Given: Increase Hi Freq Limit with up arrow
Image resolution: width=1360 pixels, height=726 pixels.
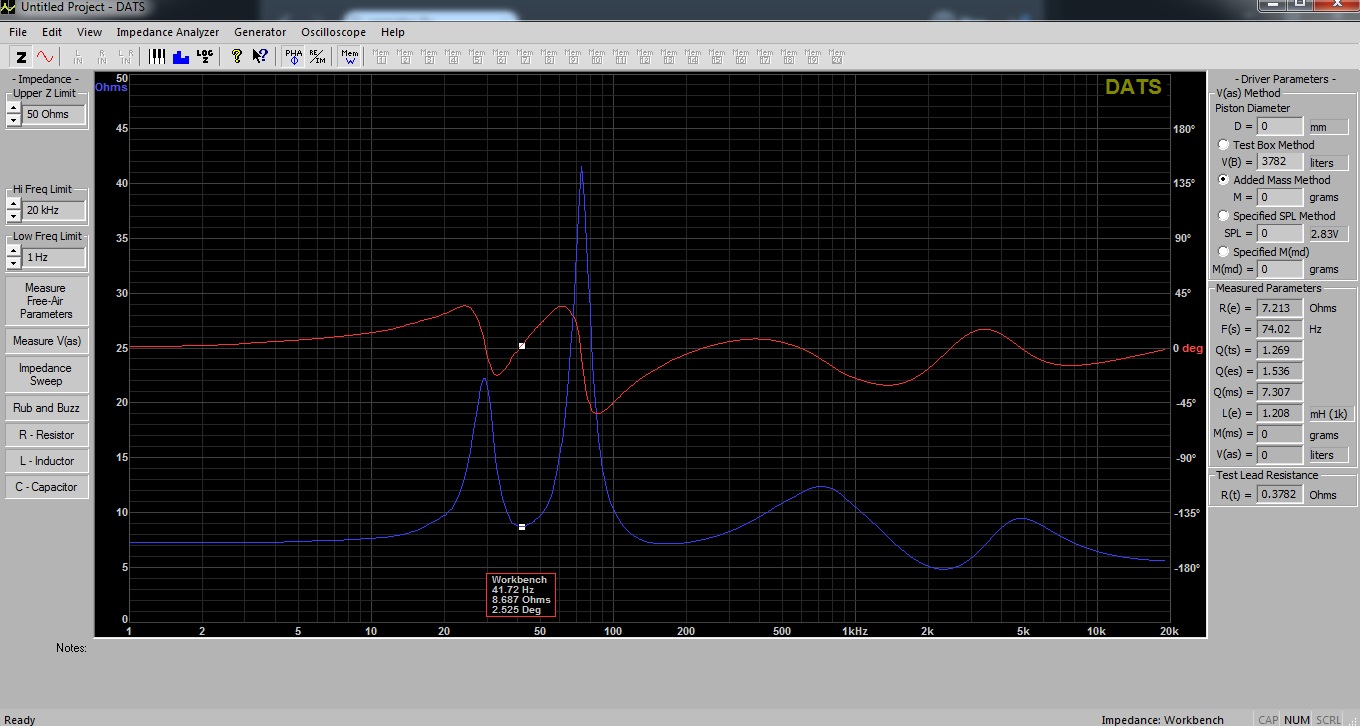Looking at the screenshot, I should 14,205.
